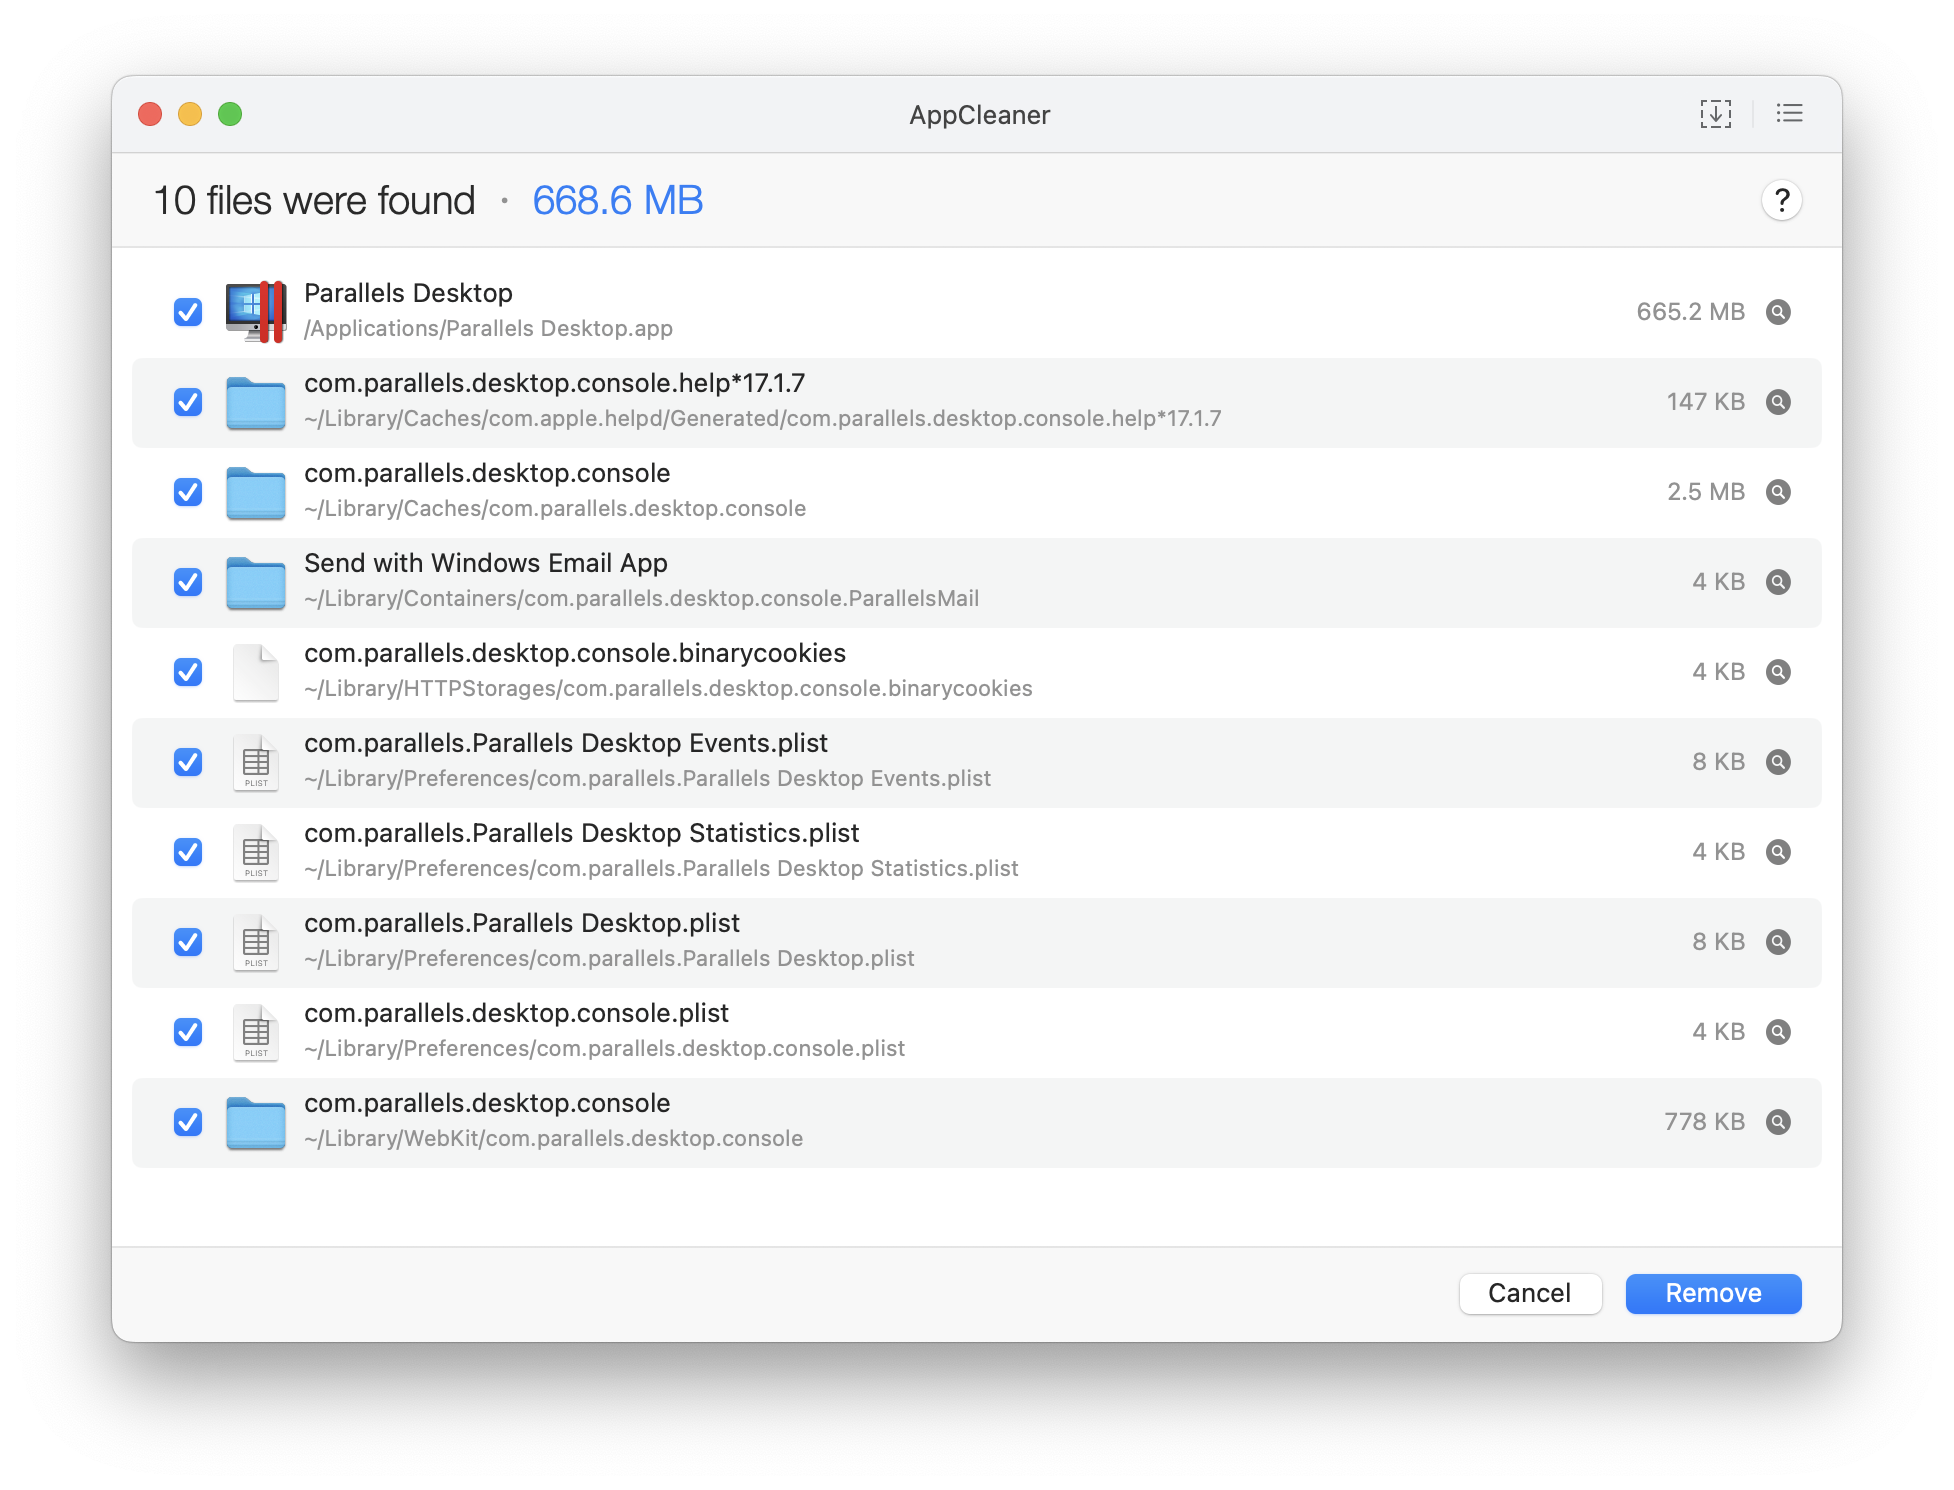1954x1490 pixels.
Task: Open the application list view icon
Action: pyautogui.click(x=1789, y=114)
